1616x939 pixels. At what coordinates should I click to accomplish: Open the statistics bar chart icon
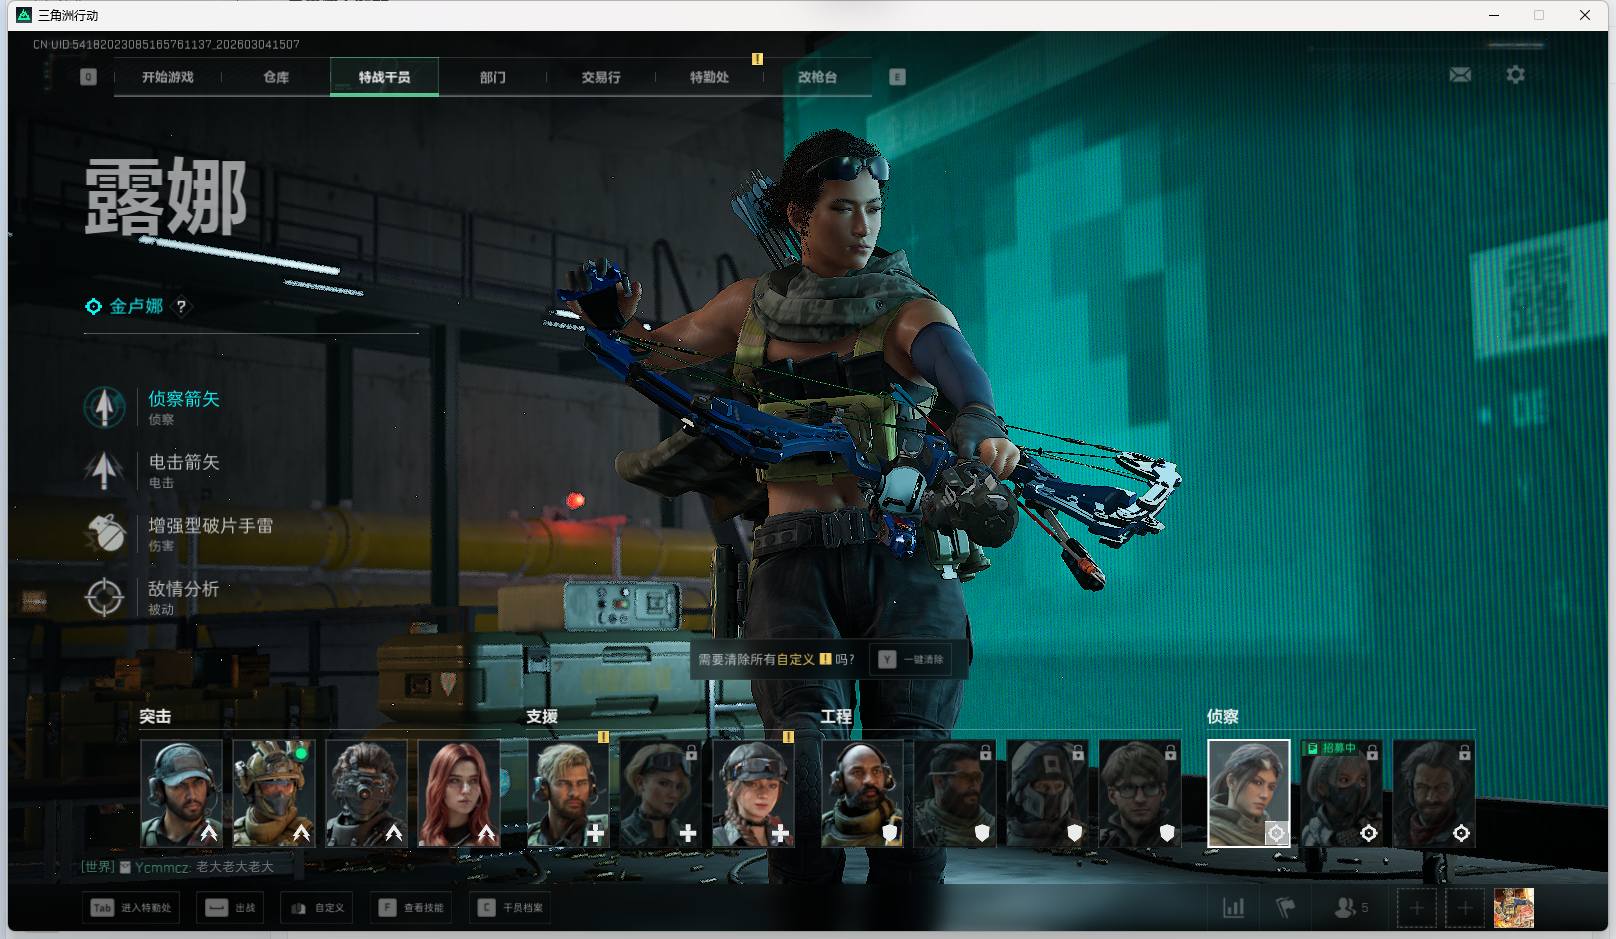[1234, 908]
